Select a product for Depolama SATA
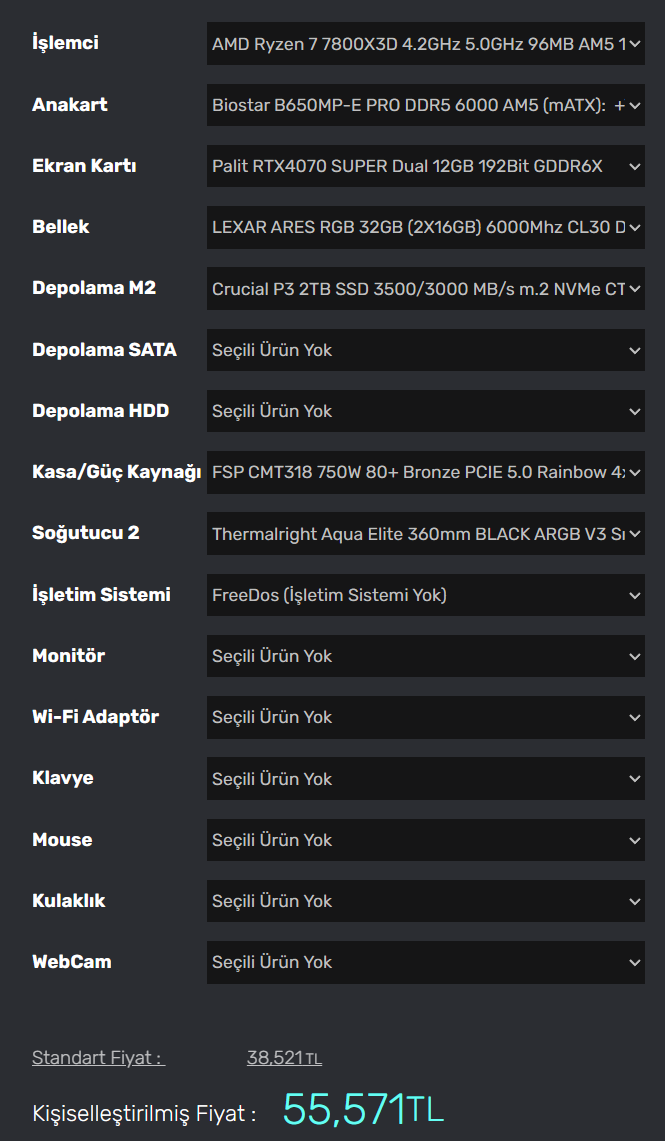Image resolution: width=665 pixels, height=1141 pixels. pos(425,350)
